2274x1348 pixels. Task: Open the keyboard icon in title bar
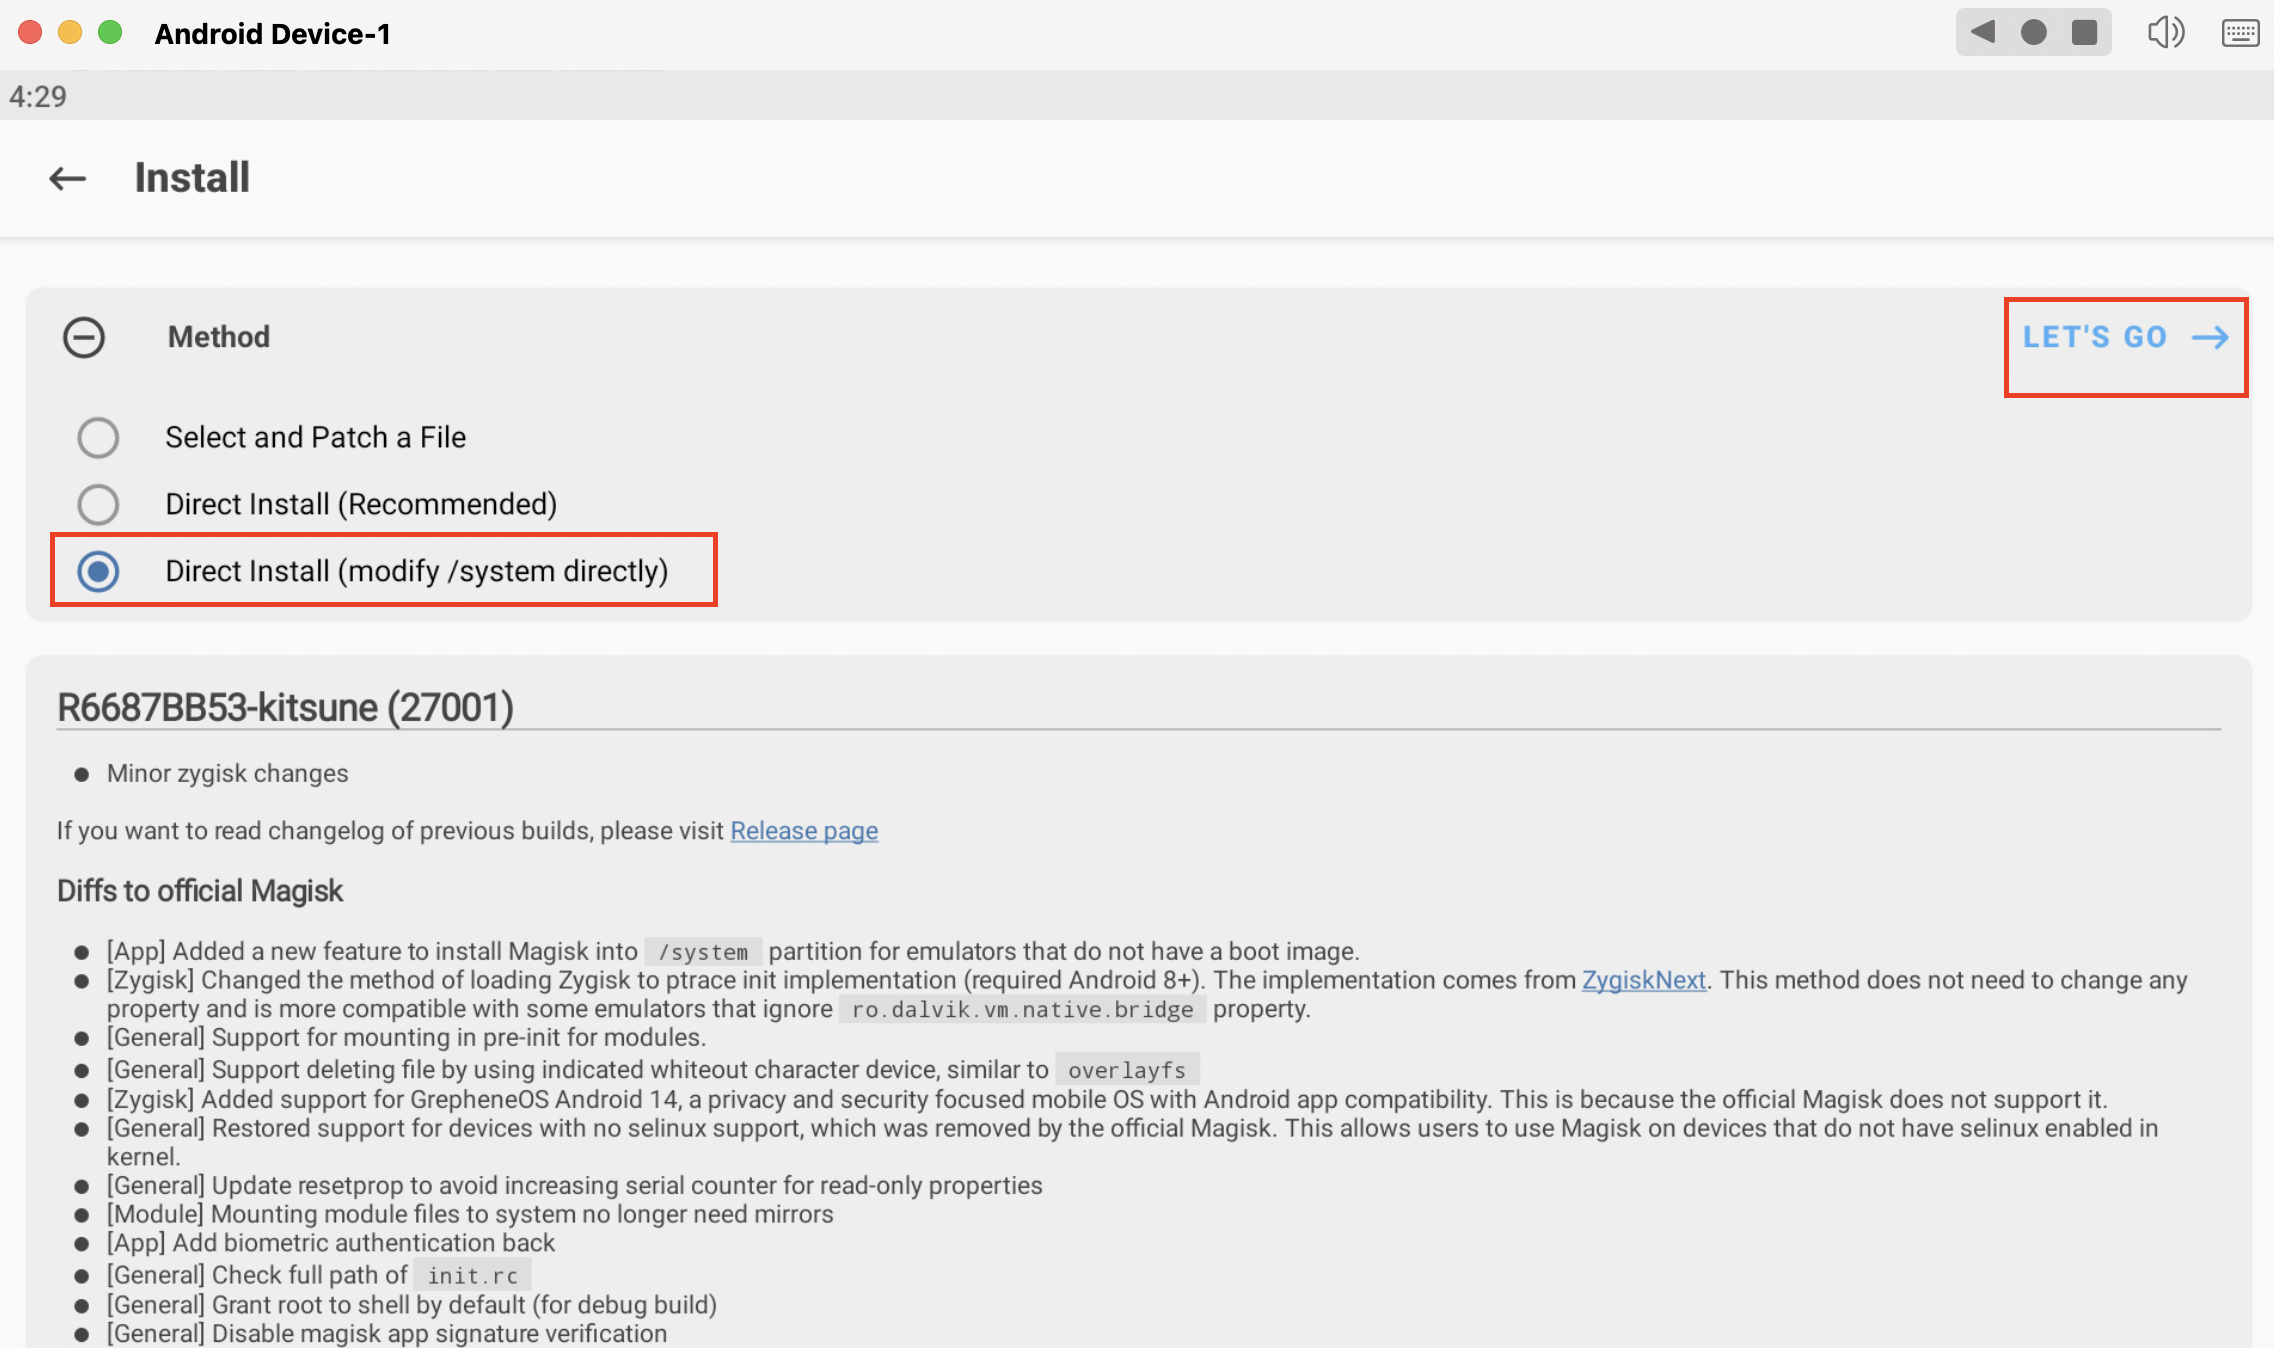(2239, 33)
